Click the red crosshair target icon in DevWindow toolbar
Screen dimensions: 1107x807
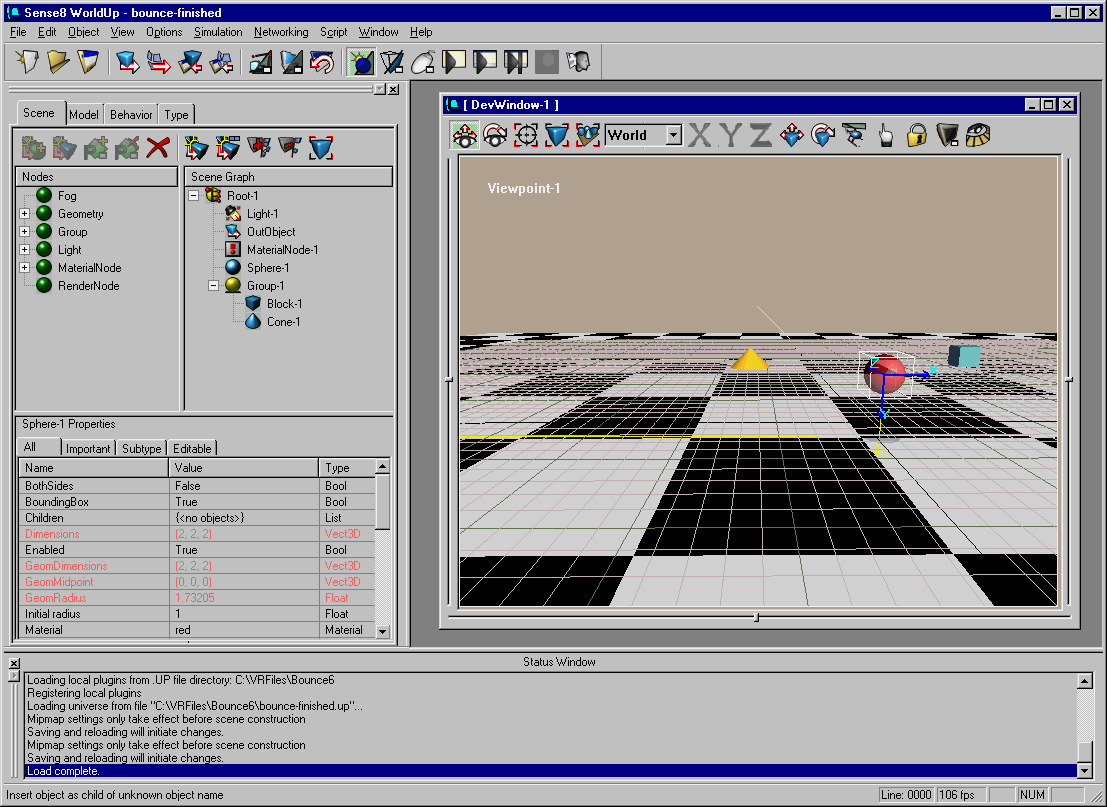(526, 135)
